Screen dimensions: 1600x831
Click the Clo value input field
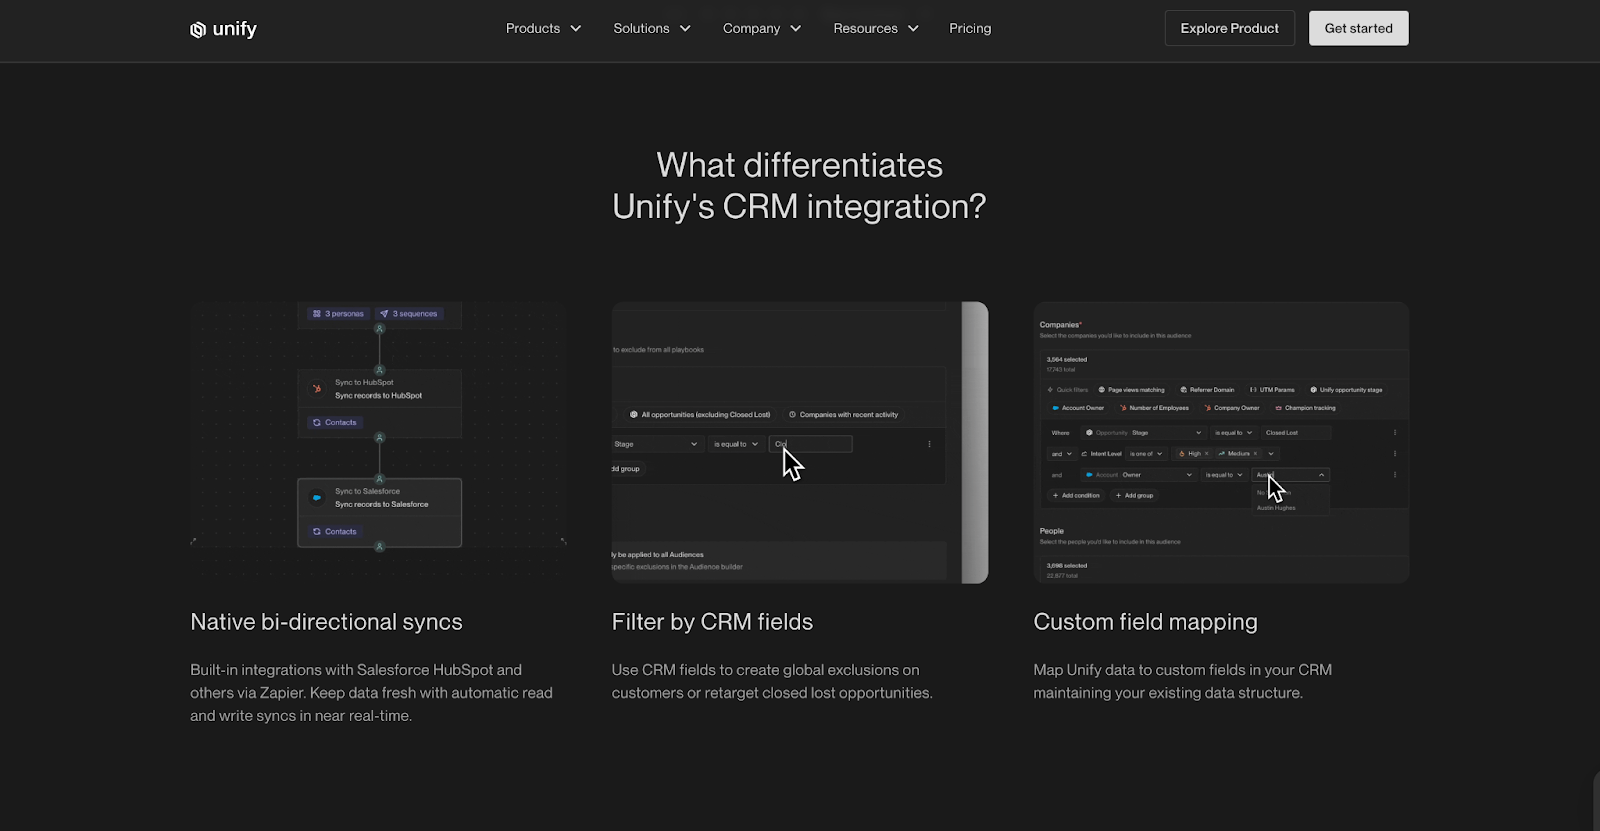coord(811,444)
